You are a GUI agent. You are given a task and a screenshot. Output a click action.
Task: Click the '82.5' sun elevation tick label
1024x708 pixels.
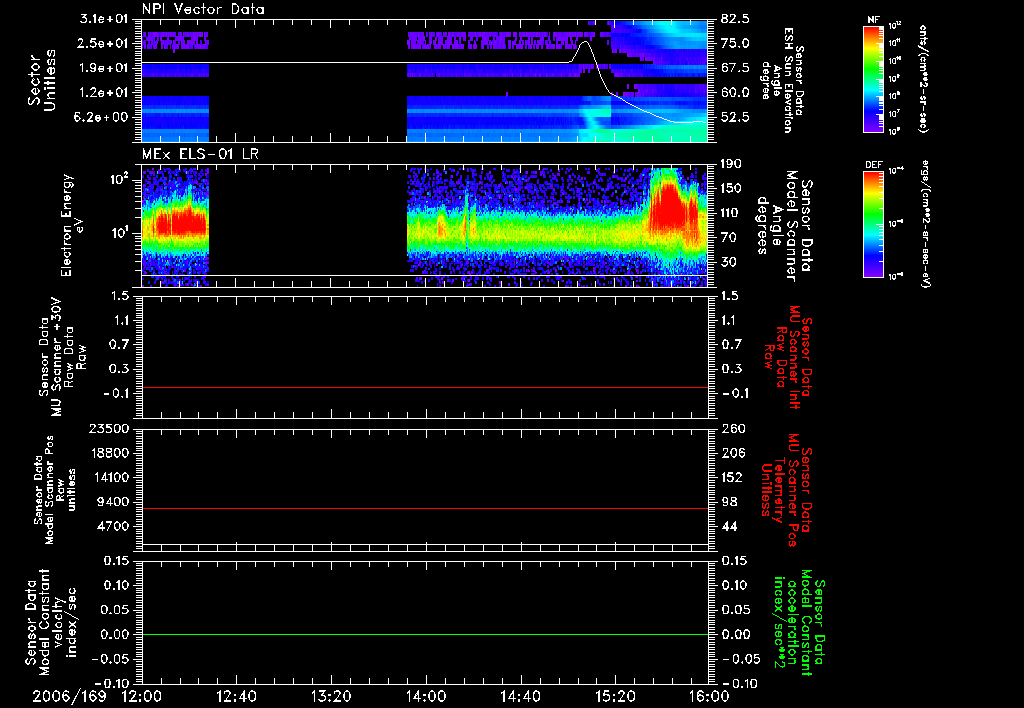(735, 19)
